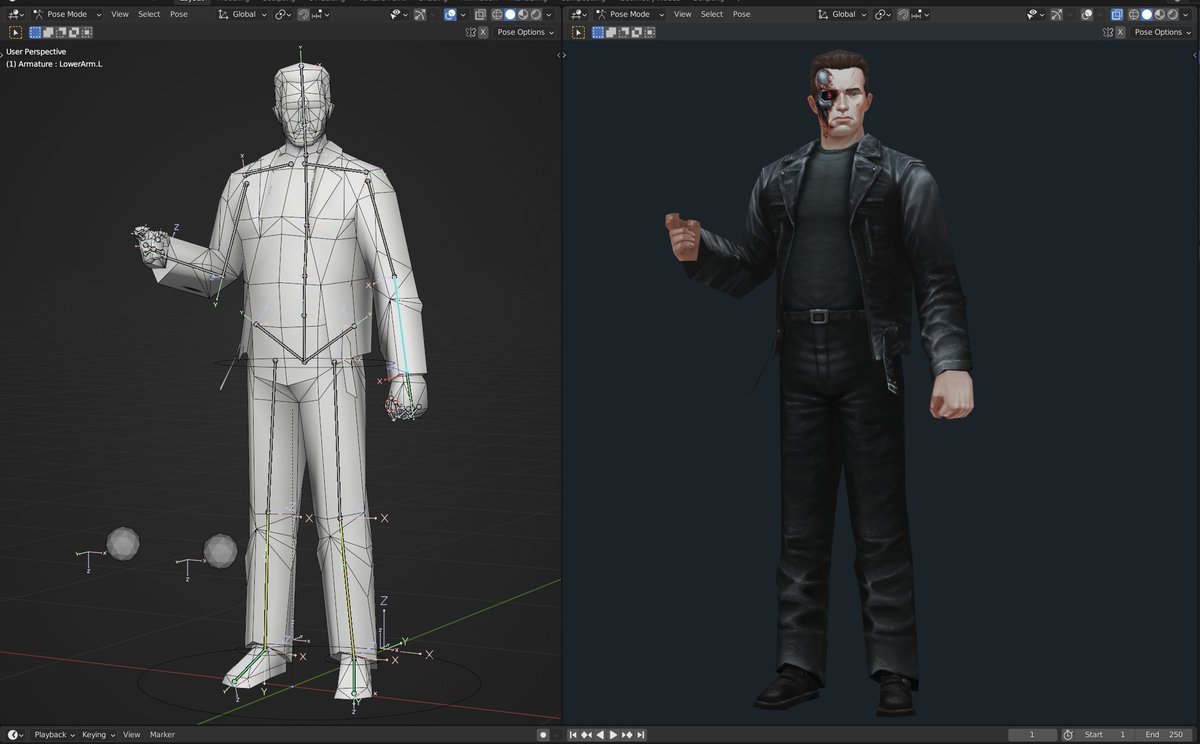The width and height of the screenshot is (1200, 744).
Task: Select solid shading in left viewport
Action: 510,14
